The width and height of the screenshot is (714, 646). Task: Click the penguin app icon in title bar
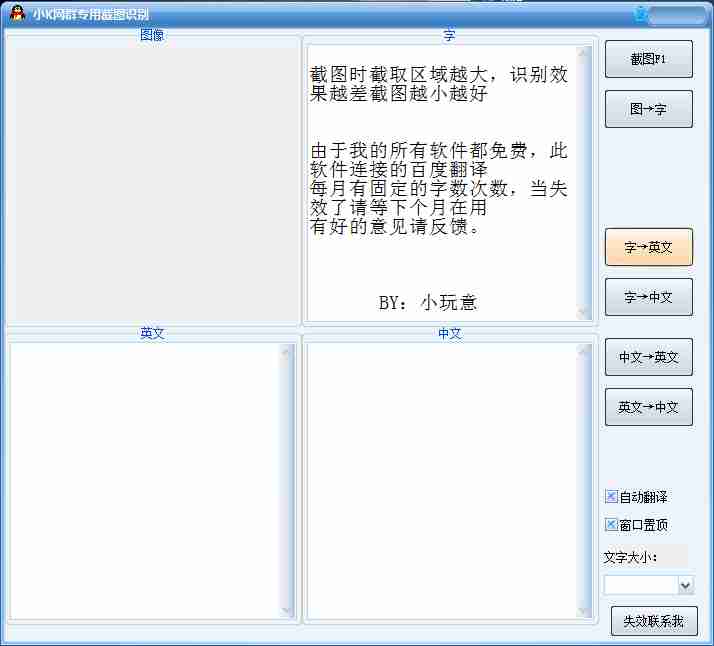coord(17,13)
